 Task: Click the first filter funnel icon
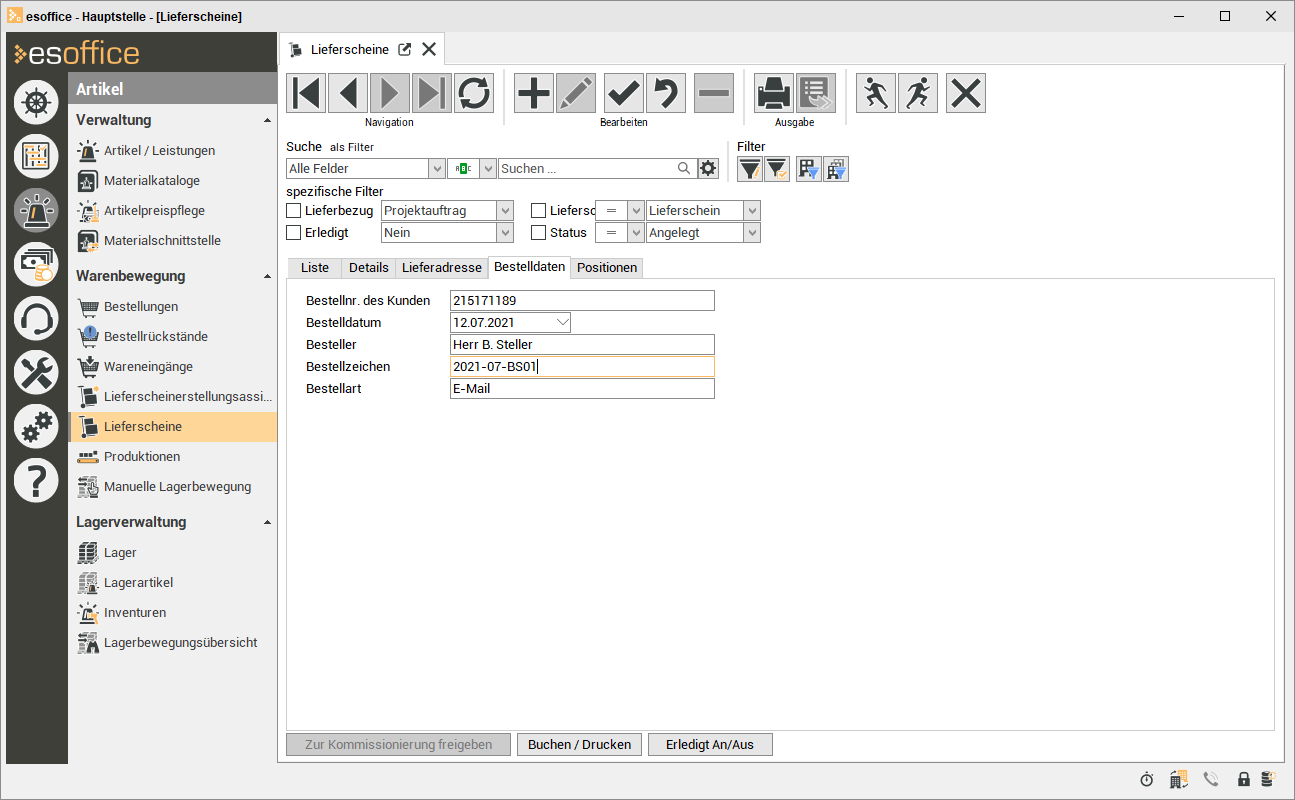pyautogui.click(x=750, y=169)
